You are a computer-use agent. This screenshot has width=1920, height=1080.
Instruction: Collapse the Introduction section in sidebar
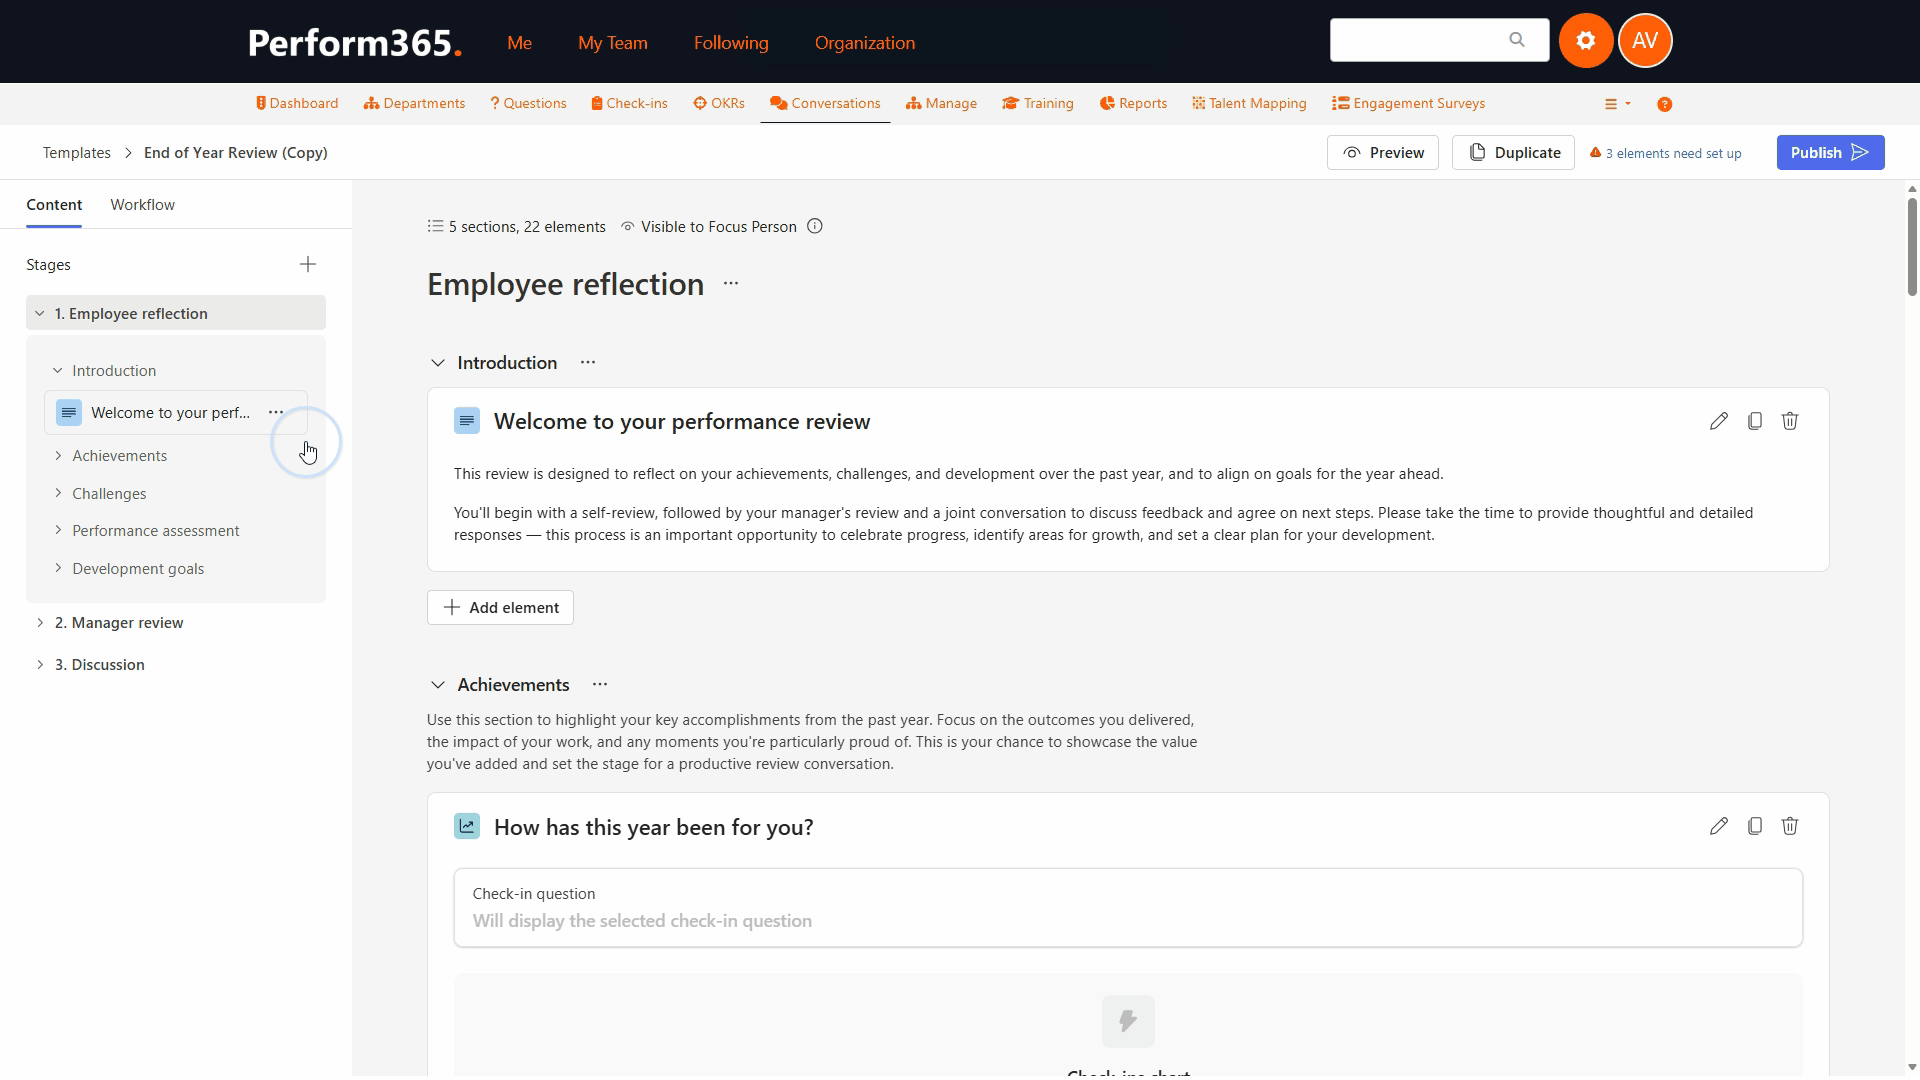click(x=58, y=370)
